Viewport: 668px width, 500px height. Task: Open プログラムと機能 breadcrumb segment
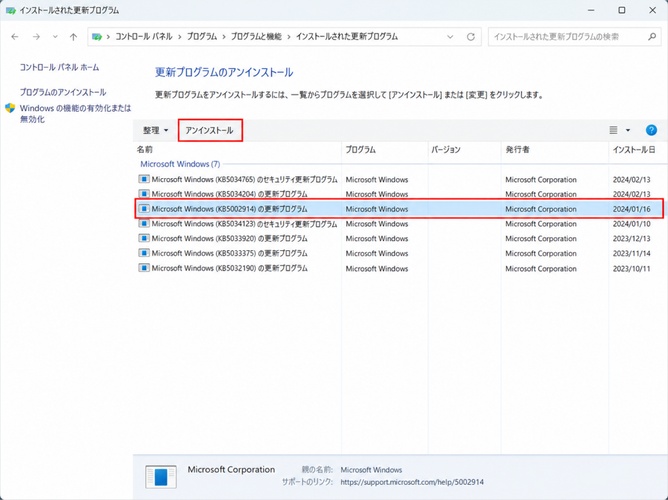point(256,37)
